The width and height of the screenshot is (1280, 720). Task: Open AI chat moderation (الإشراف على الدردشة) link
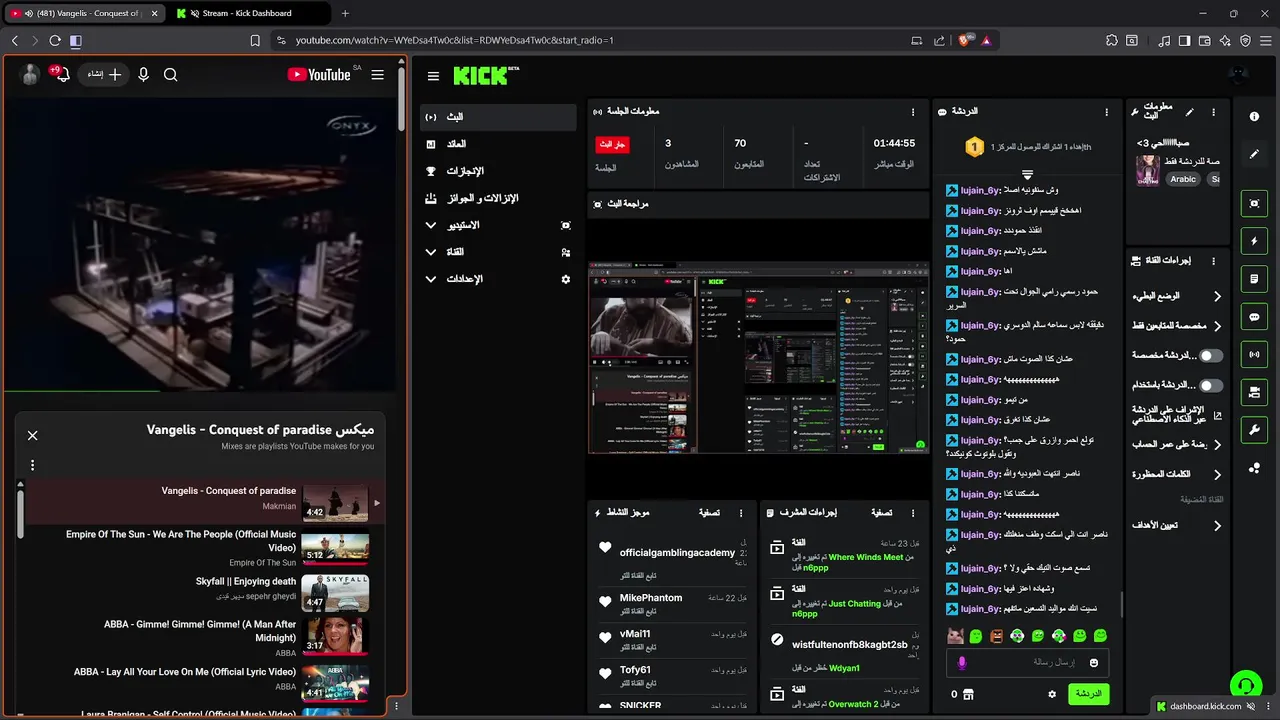coord(1177,415)
